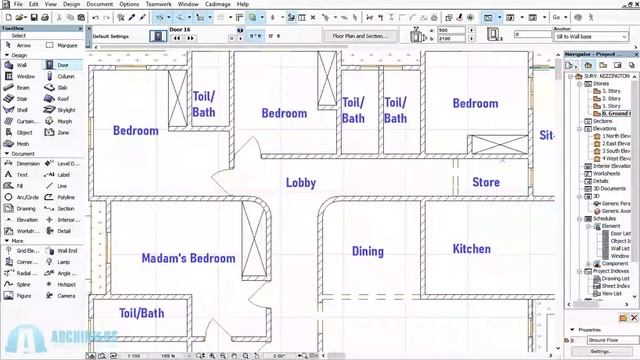Open the Teamwork menu
Image resolution: width=640 pixels, height=360 pixels.
(x=158, y=4)
